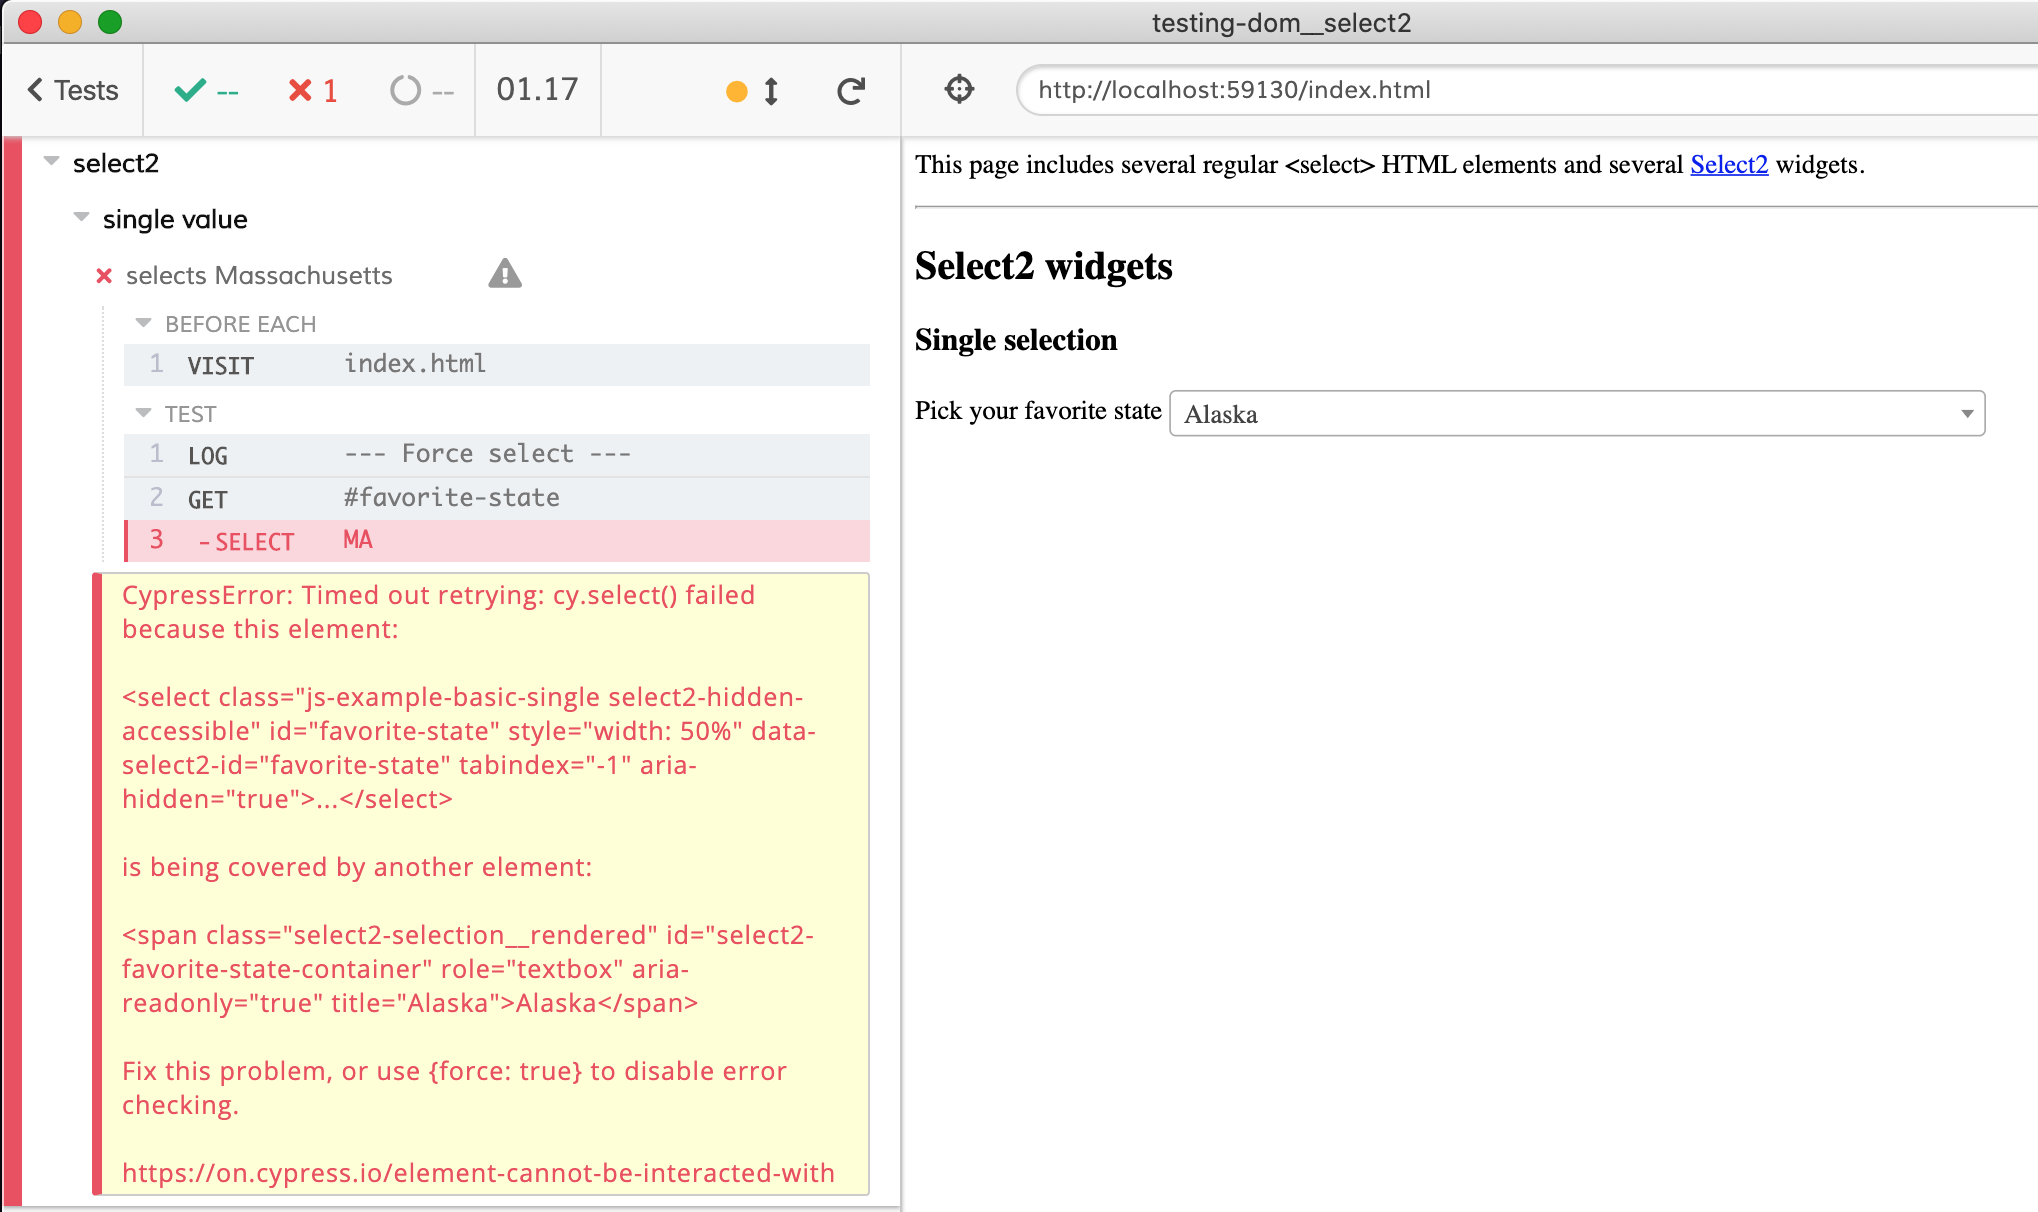Click the localhost URL address field

(1500, 90)
